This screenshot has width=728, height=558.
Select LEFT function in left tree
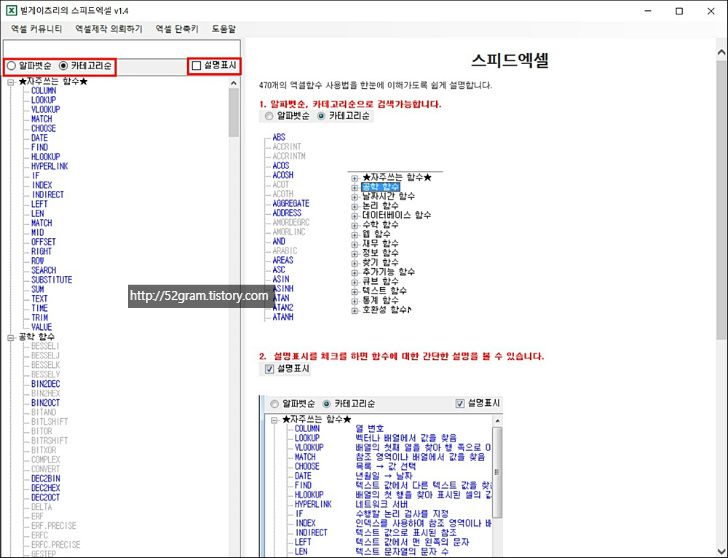[39, 204]
